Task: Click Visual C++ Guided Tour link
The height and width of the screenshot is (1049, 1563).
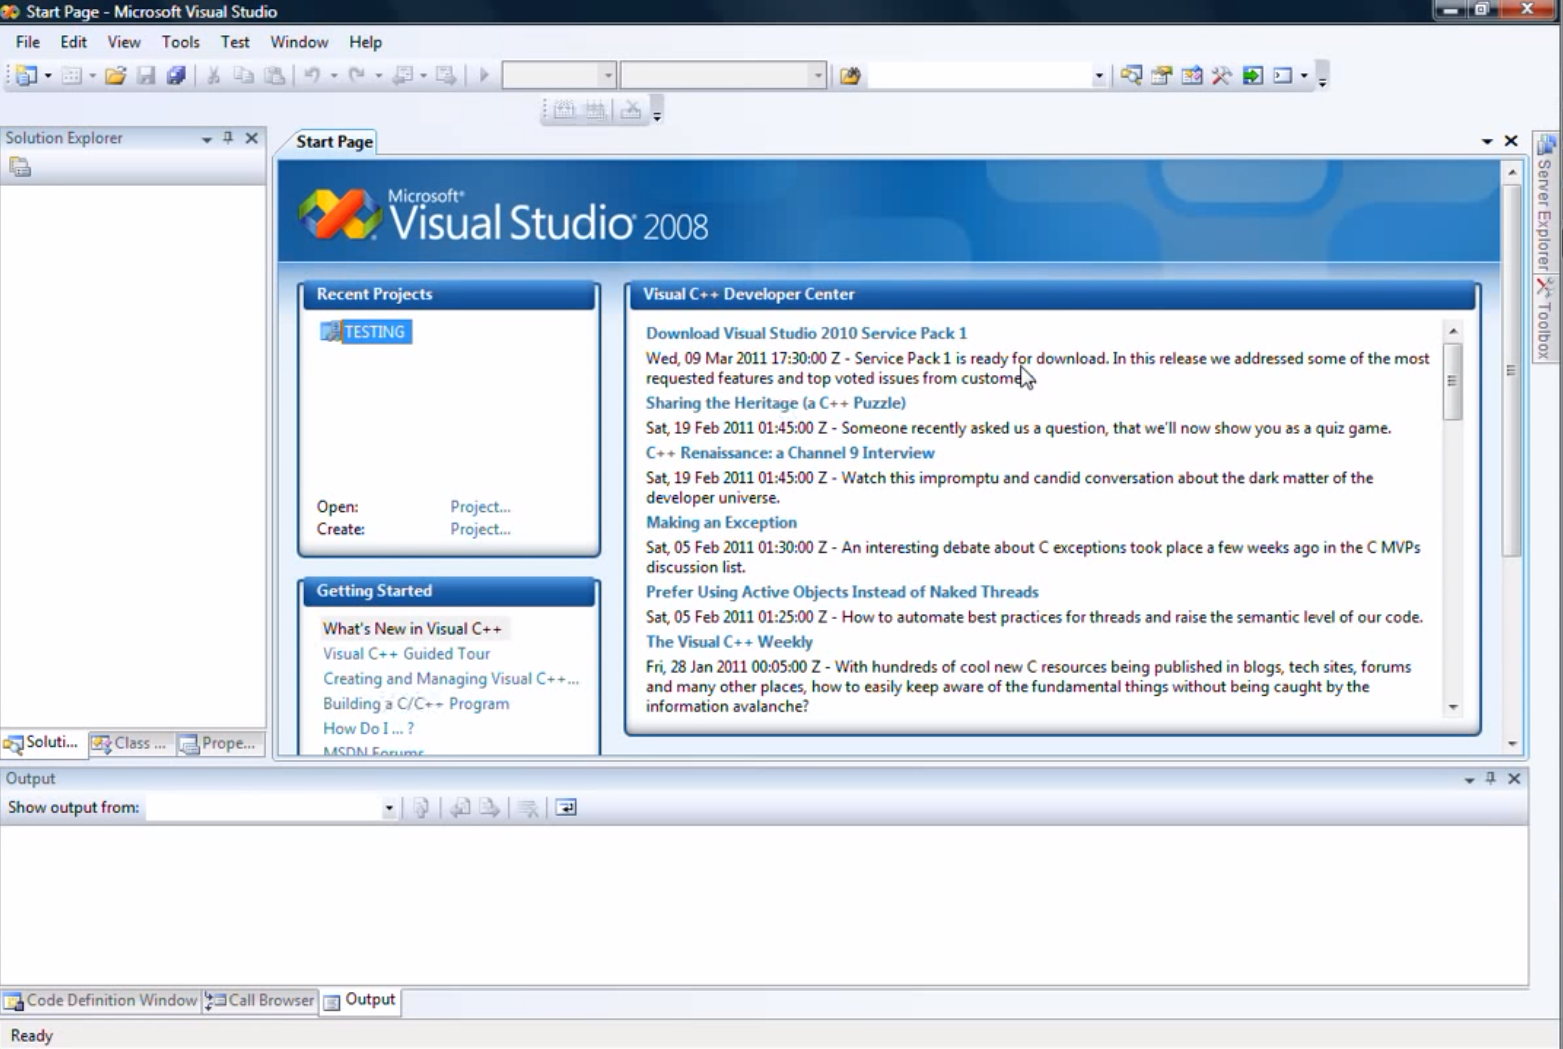Action: pos(406,653)
